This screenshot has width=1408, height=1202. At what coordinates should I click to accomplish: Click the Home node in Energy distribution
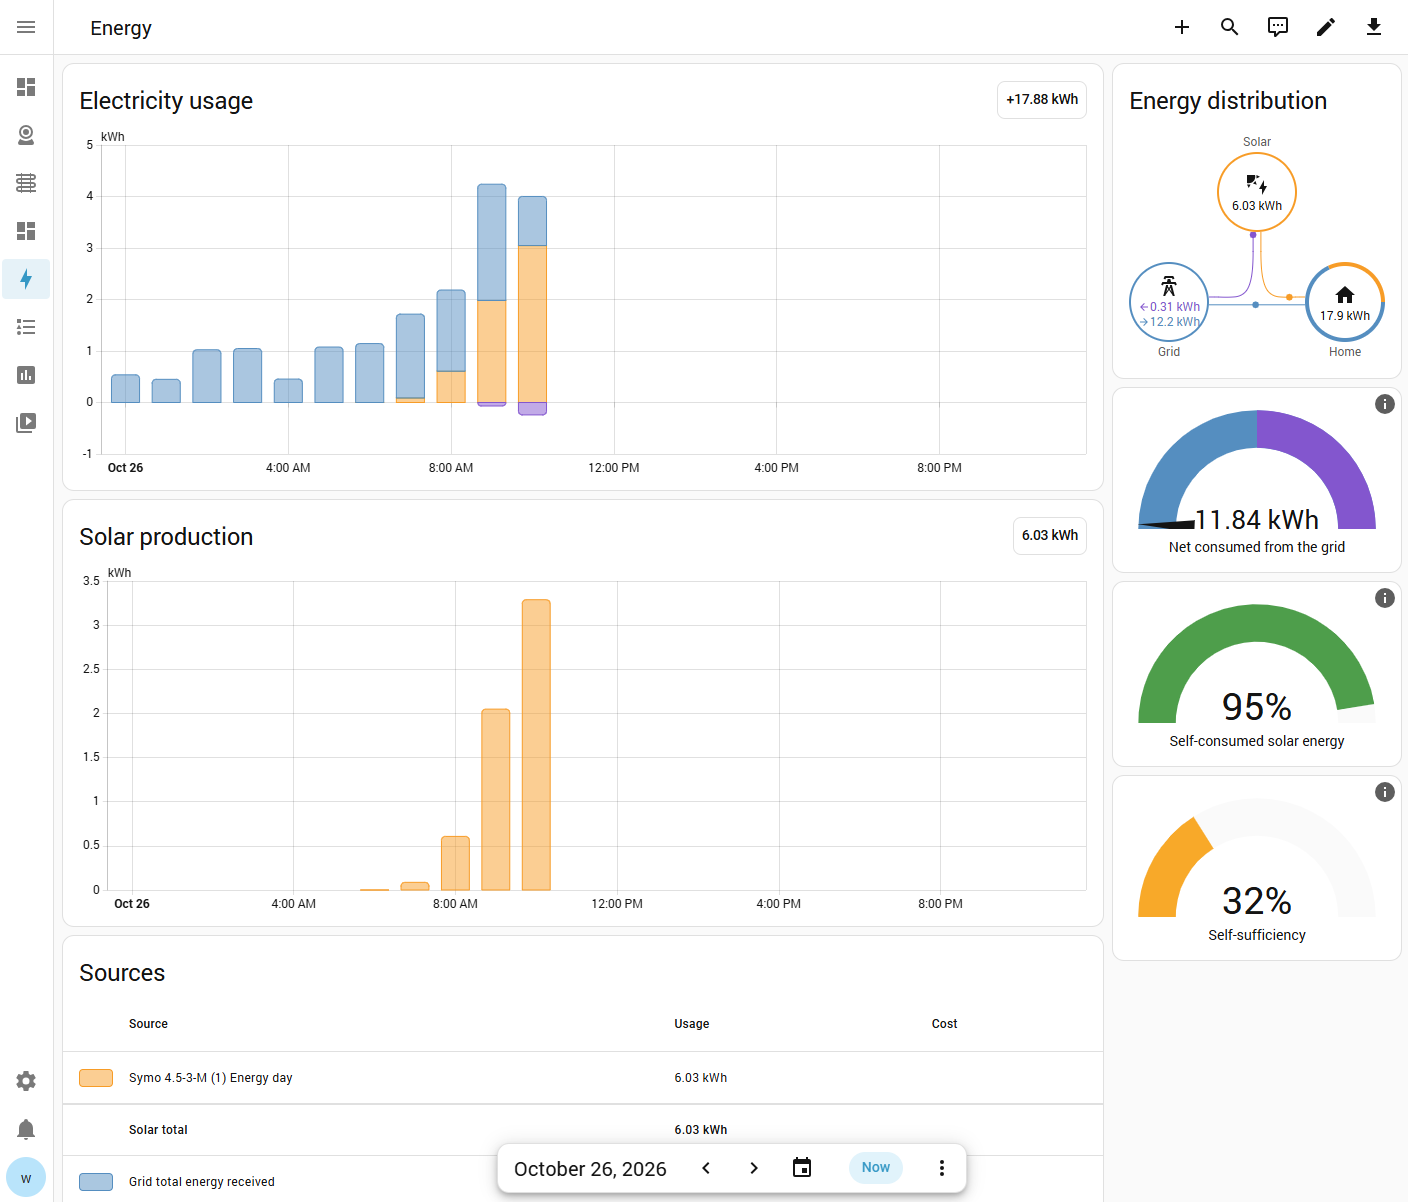coord(1345,302)
